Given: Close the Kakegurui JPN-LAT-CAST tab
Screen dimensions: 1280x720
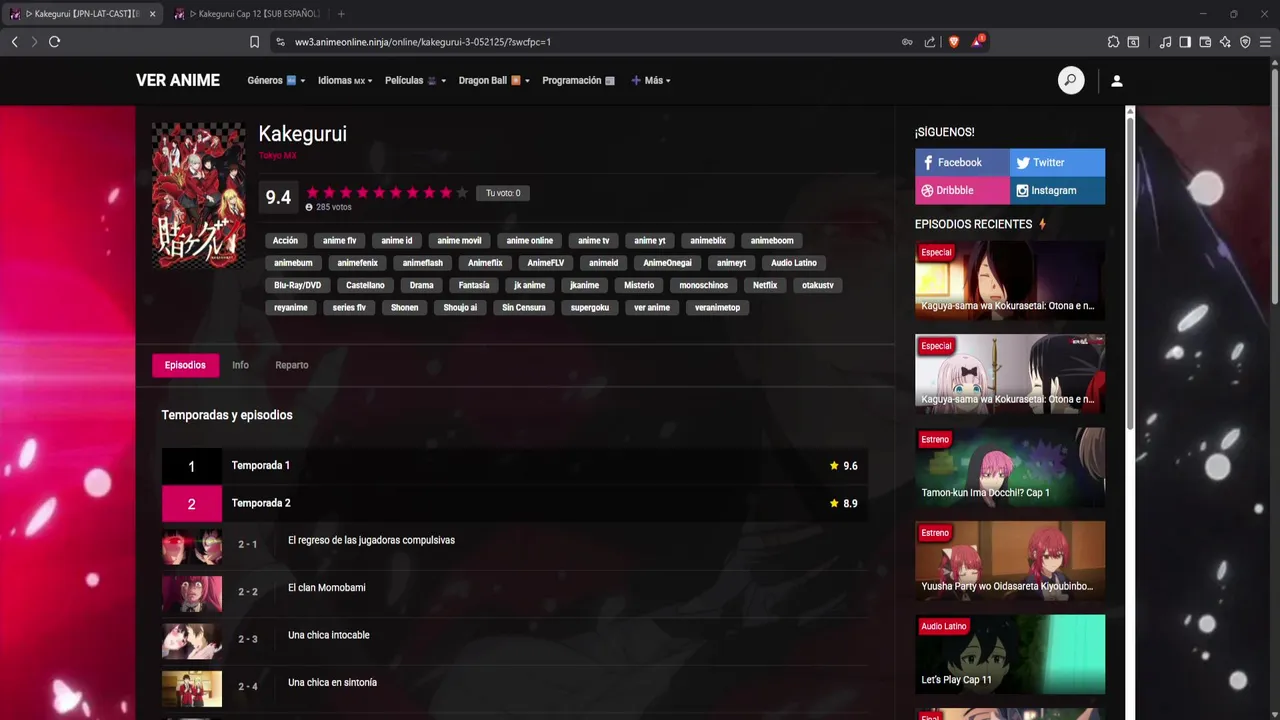Looking at the screenshot, I should coord(152,14).
